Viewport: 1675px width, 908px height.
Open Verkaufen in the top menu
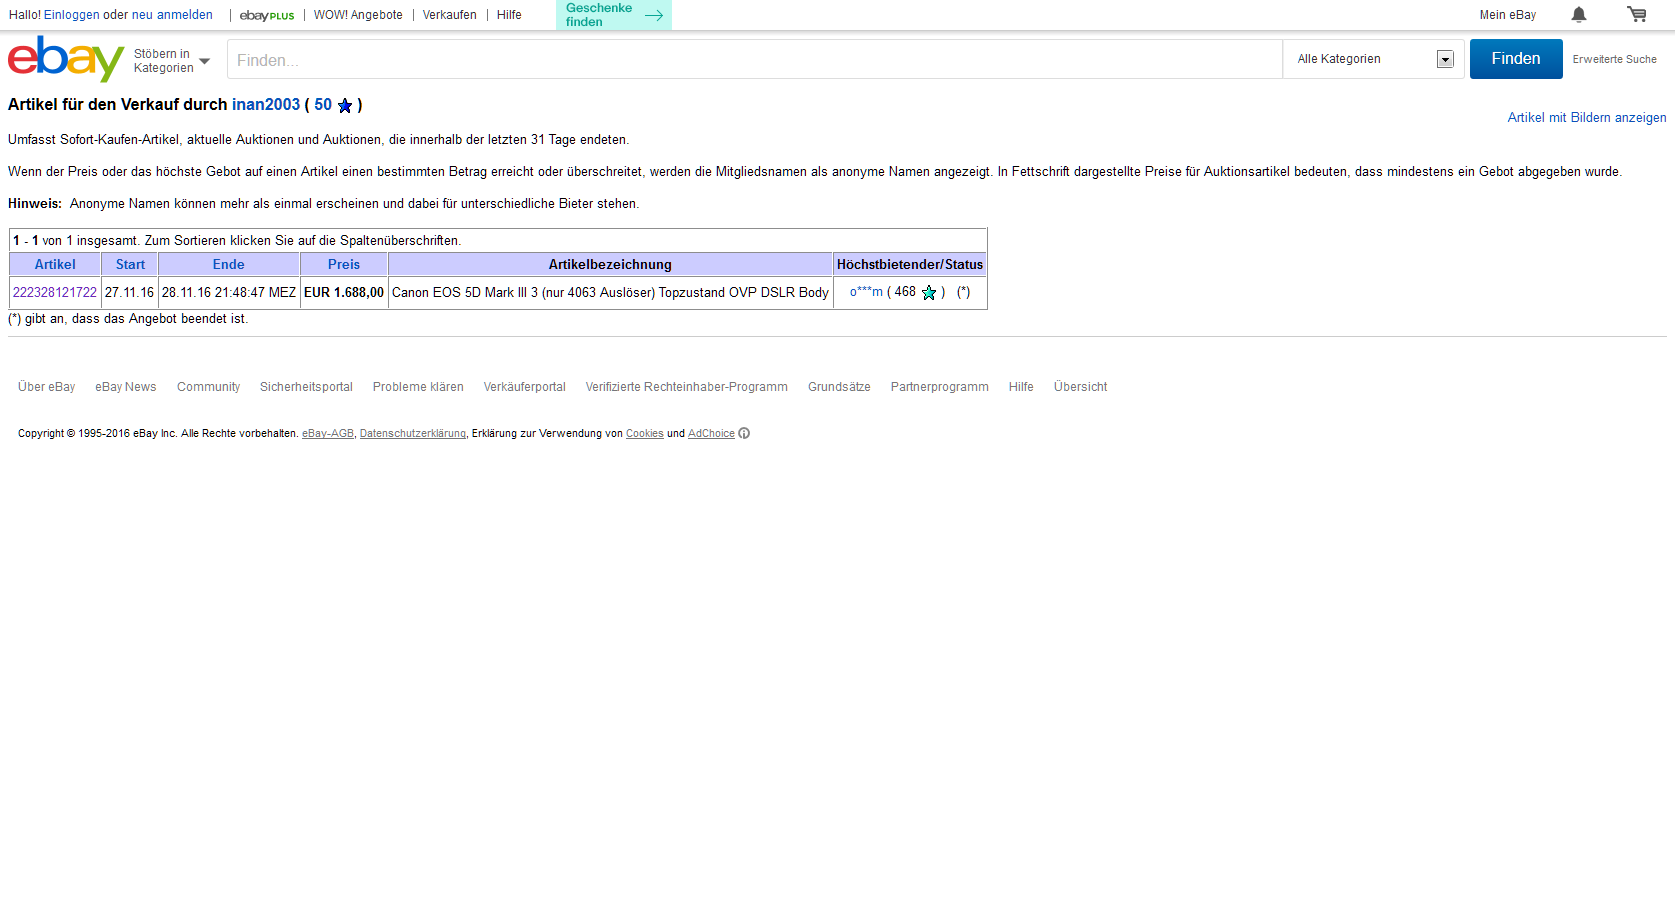pos(449,15)
